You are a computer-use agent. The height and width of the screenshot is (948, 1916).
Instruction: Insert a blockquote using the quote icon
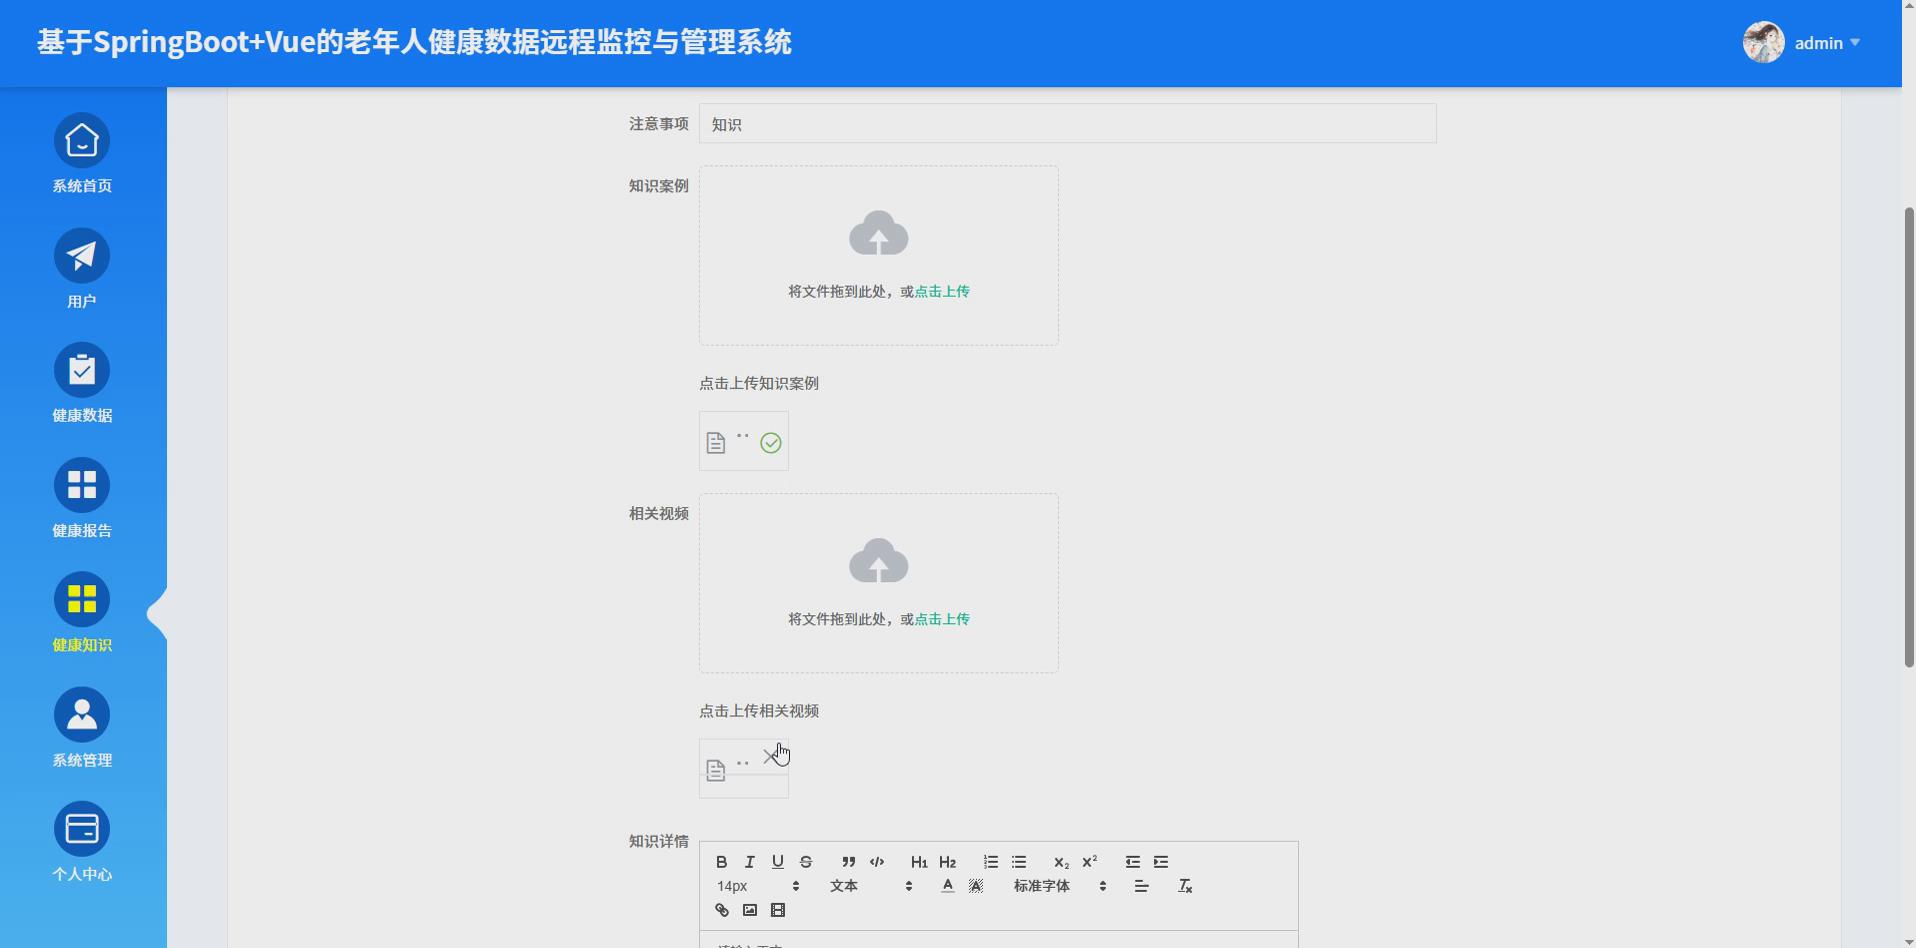(847, 861)
